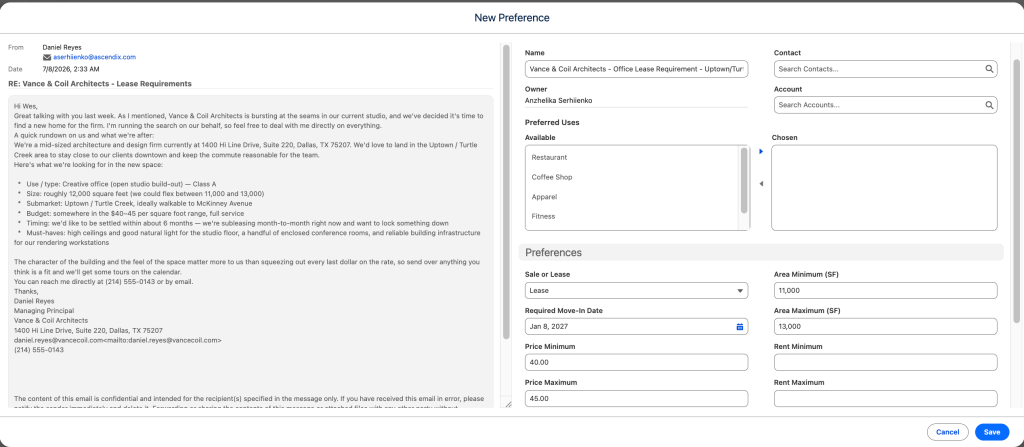Edit the Required Move-In Date field
This screenshot has width=1024, height=447.
coord(637,327)
